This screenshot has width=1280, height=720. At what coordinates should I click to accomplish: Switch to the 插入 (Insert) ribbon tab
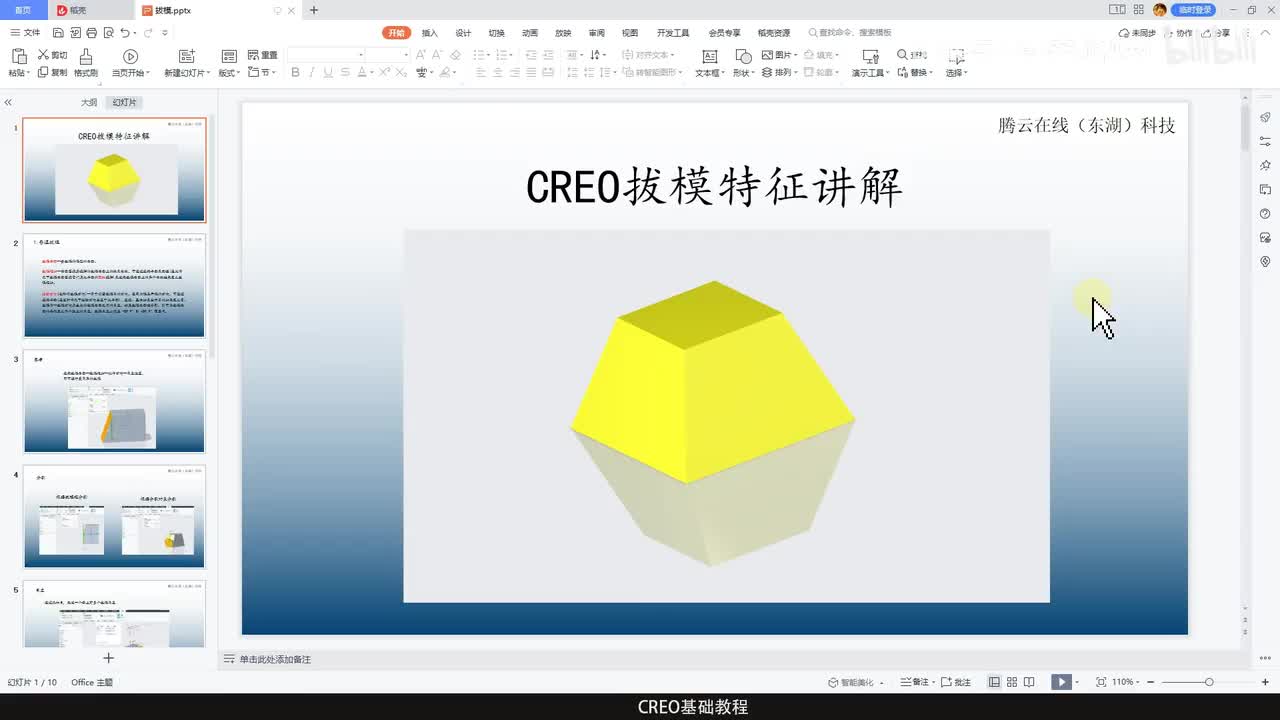(x=430, y=33)
